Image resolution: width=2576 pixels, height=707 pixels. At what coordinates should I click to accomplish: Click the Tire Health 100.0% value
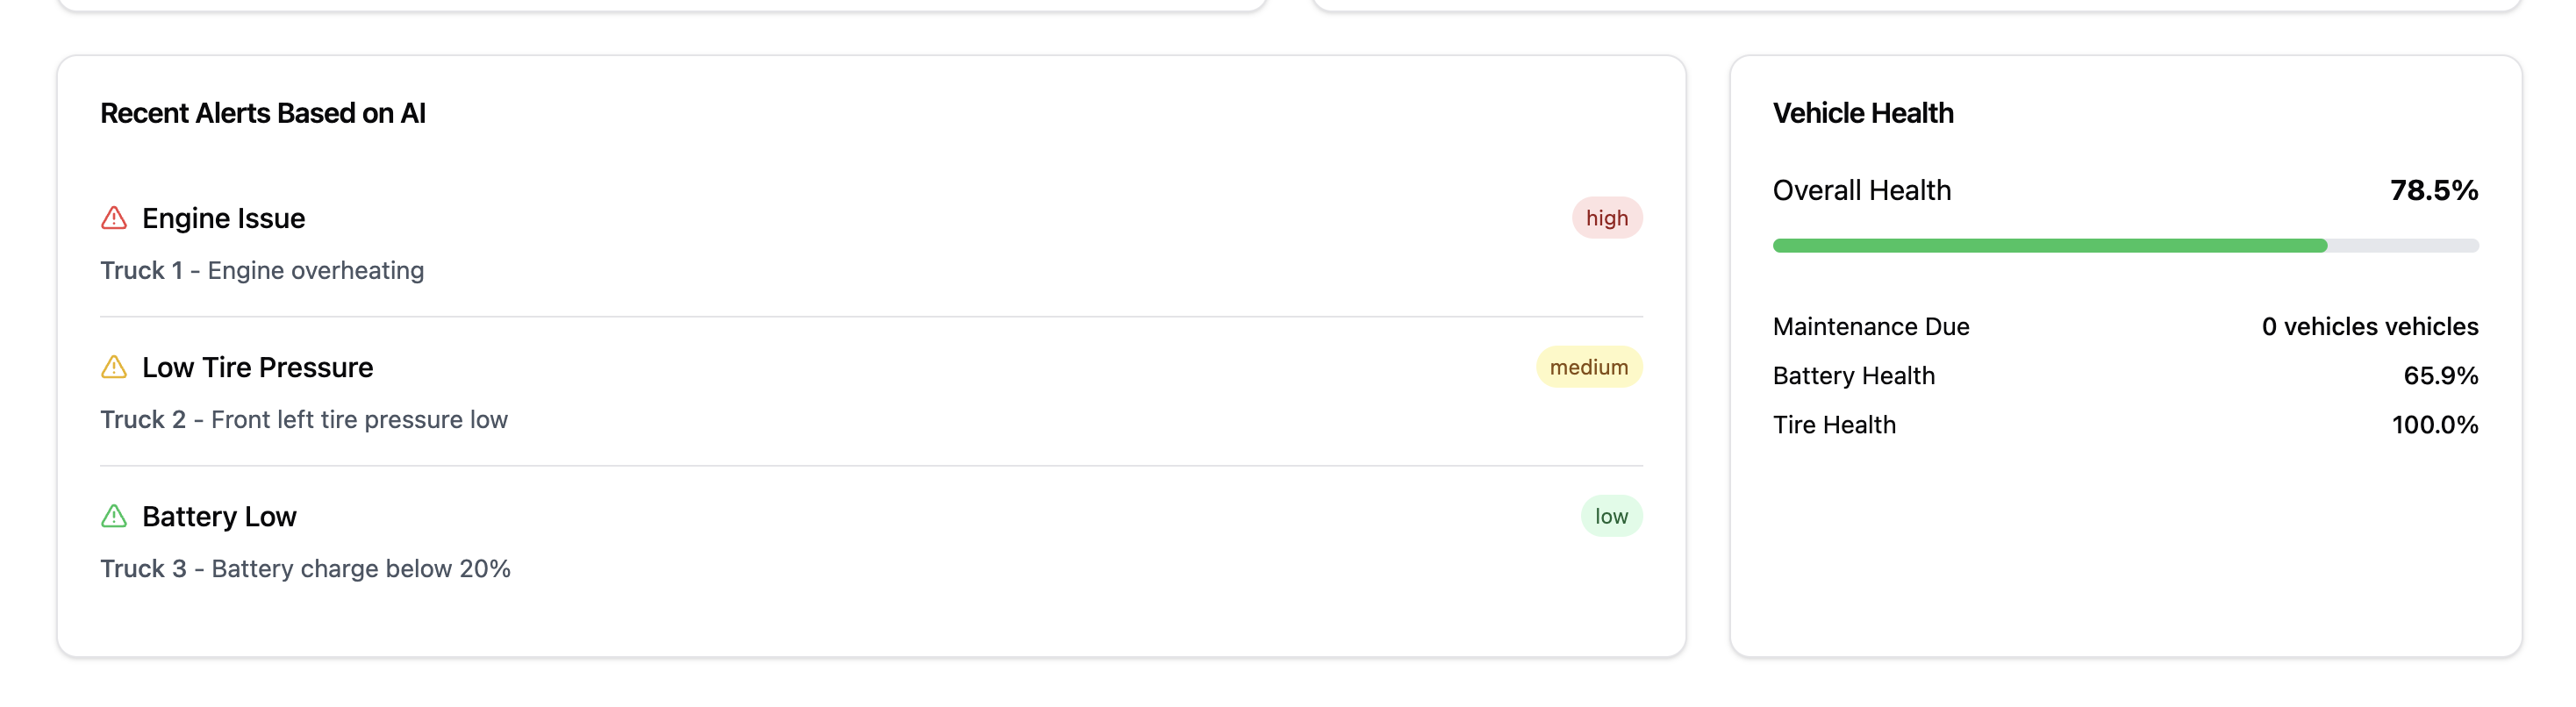pos(2434,424)
